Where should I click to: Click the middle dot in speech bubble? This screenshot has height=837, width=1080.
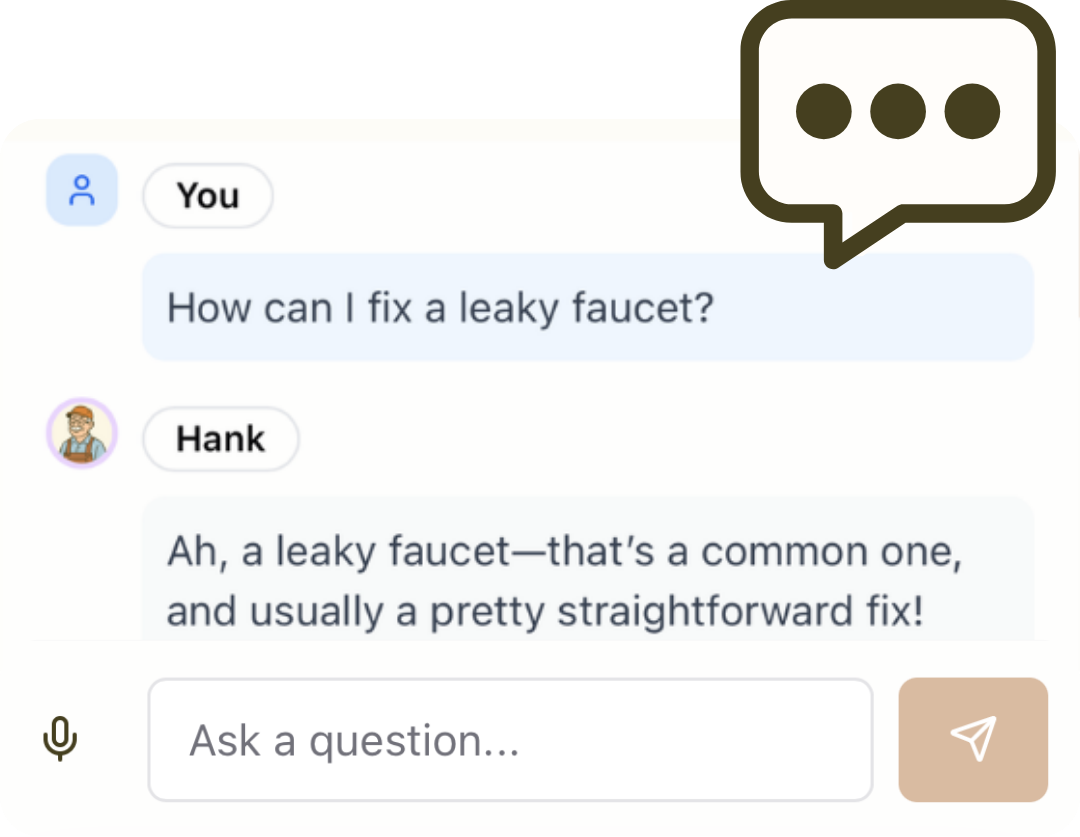point(897,111)
